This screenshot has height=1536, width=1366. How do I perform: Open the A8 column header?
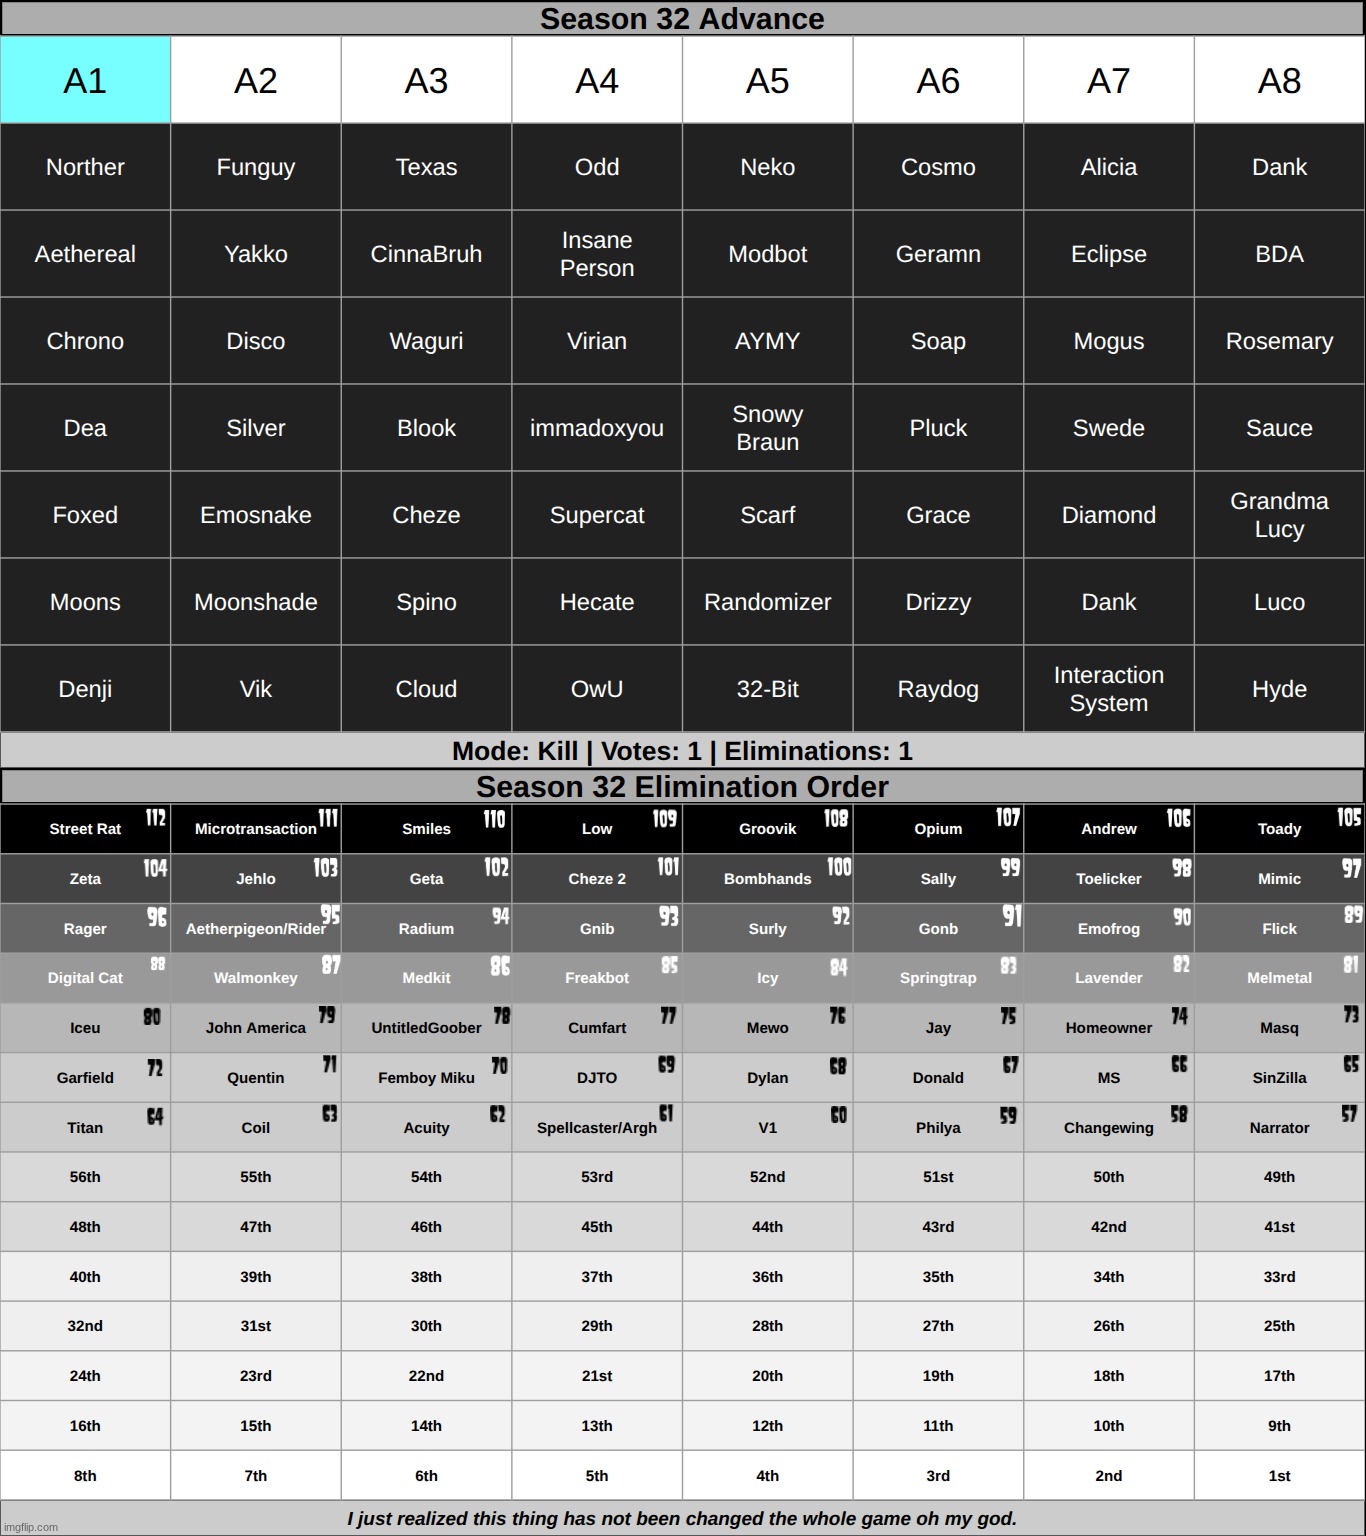click(1279, 80)
